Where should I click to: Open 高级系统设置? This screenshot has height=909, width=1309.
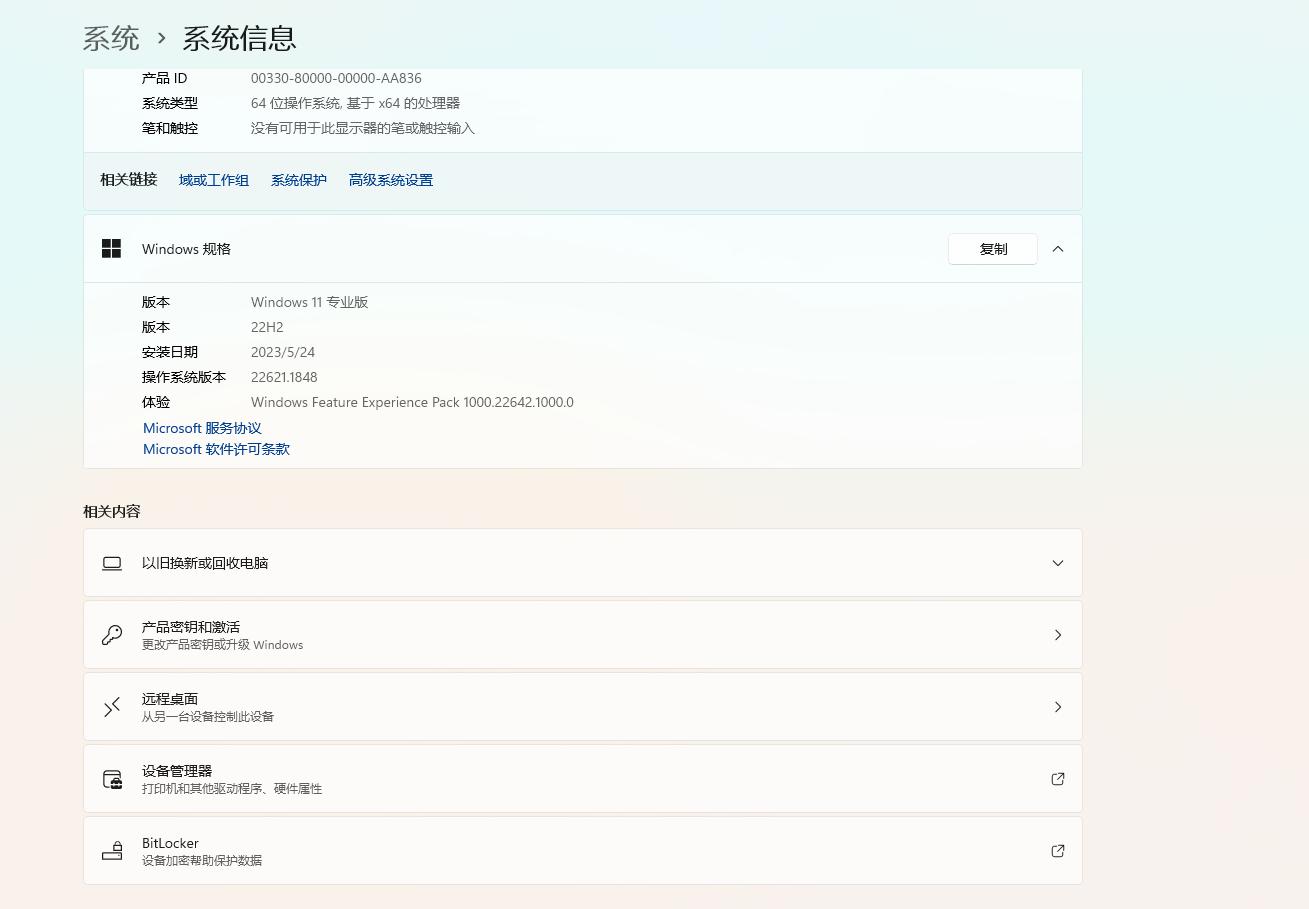click(390, 180)
